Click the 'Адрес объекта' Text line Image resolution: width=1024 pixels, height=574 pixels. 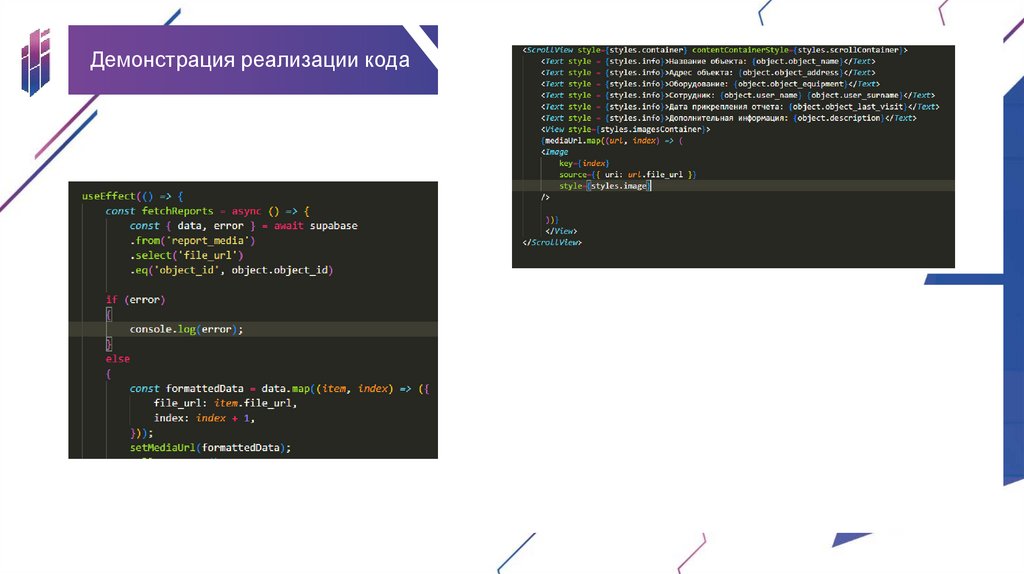(708, 72)
